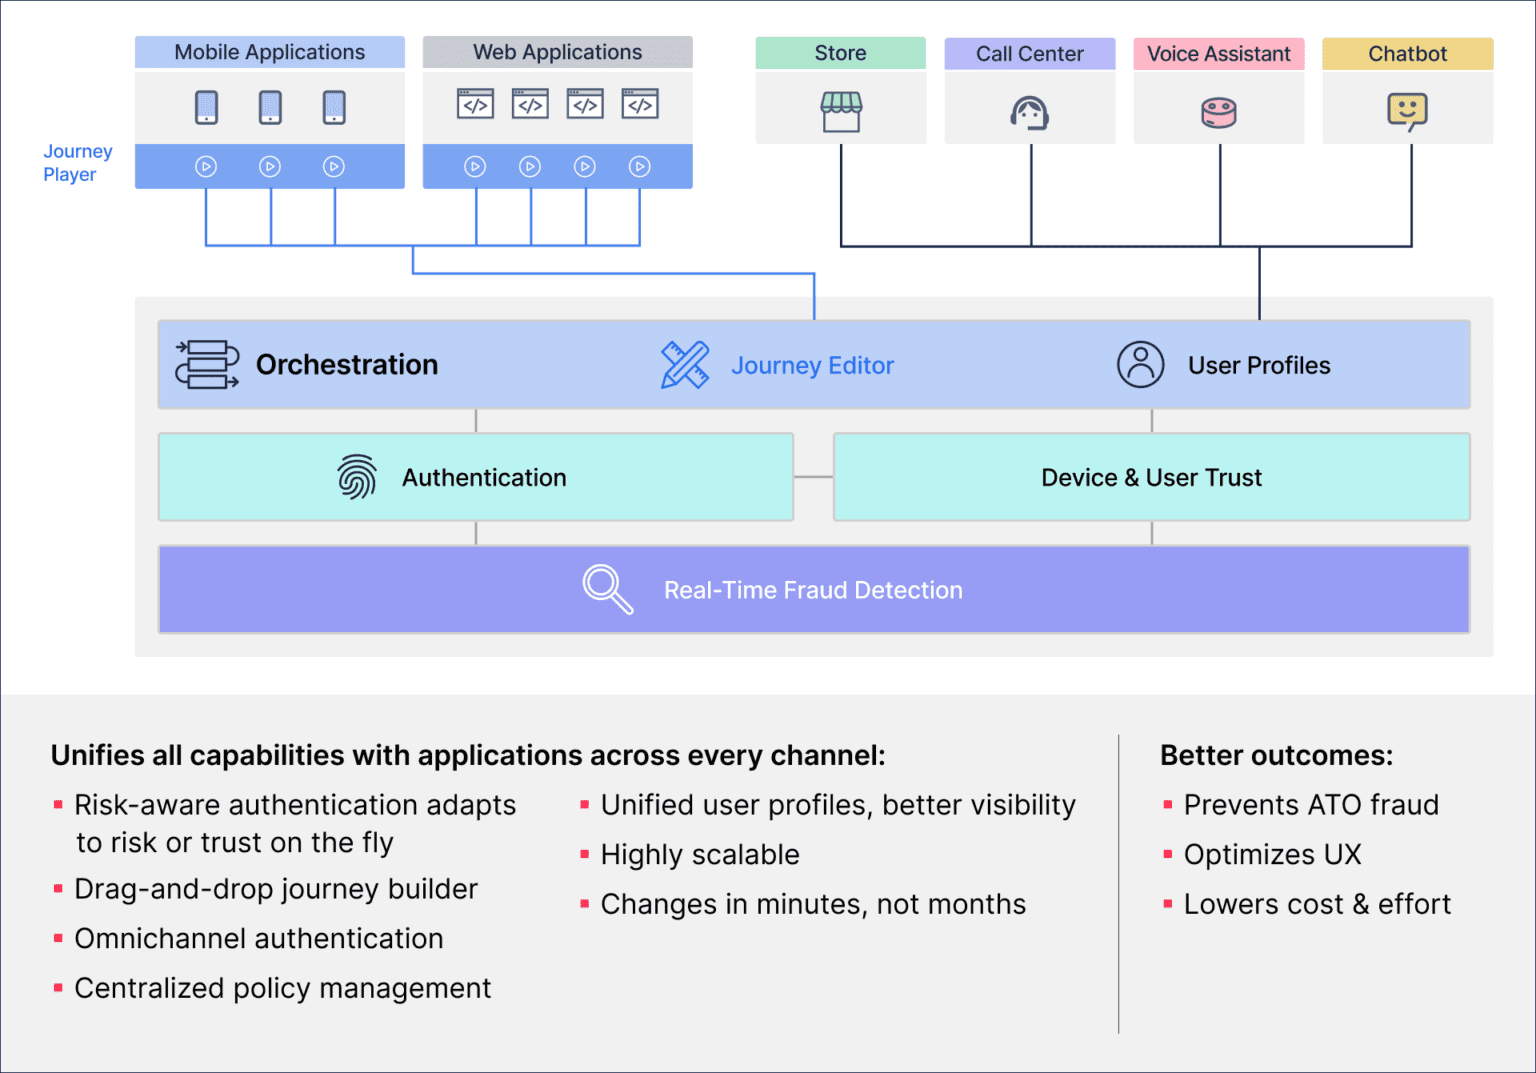This screenshot has width=1536, height=1073.
Task: Select the Call Center headset icon
Action: pyautogui.click(x=1030, y=112)
